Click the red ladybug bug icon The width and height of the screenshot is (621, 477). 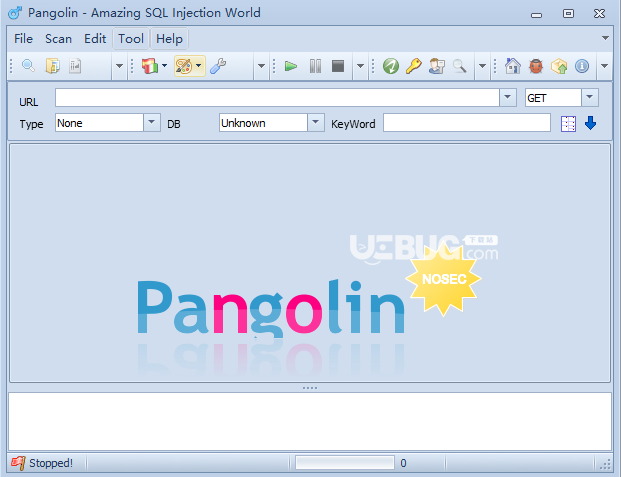[535, 66]
